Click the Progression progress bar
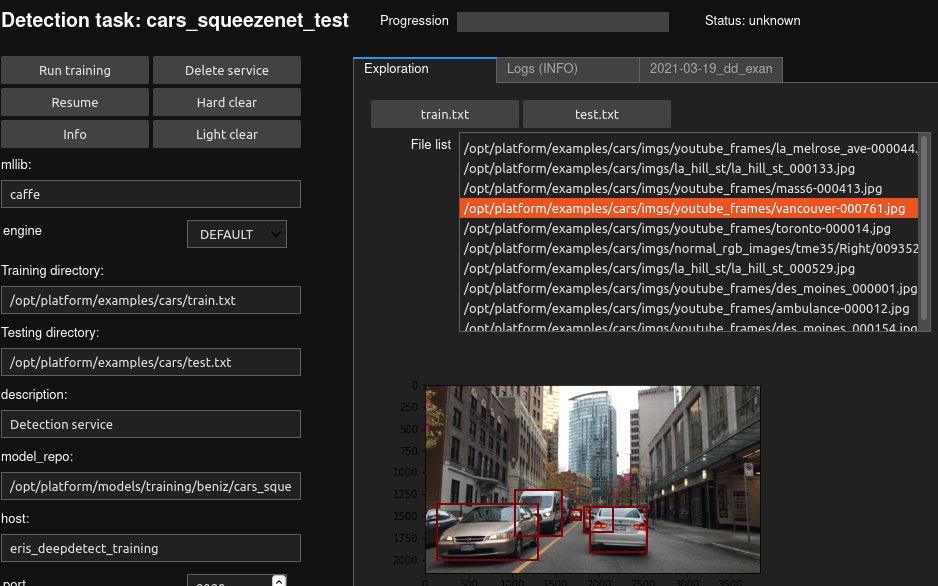This screenshot has height=586, width=938. (563, 21)
